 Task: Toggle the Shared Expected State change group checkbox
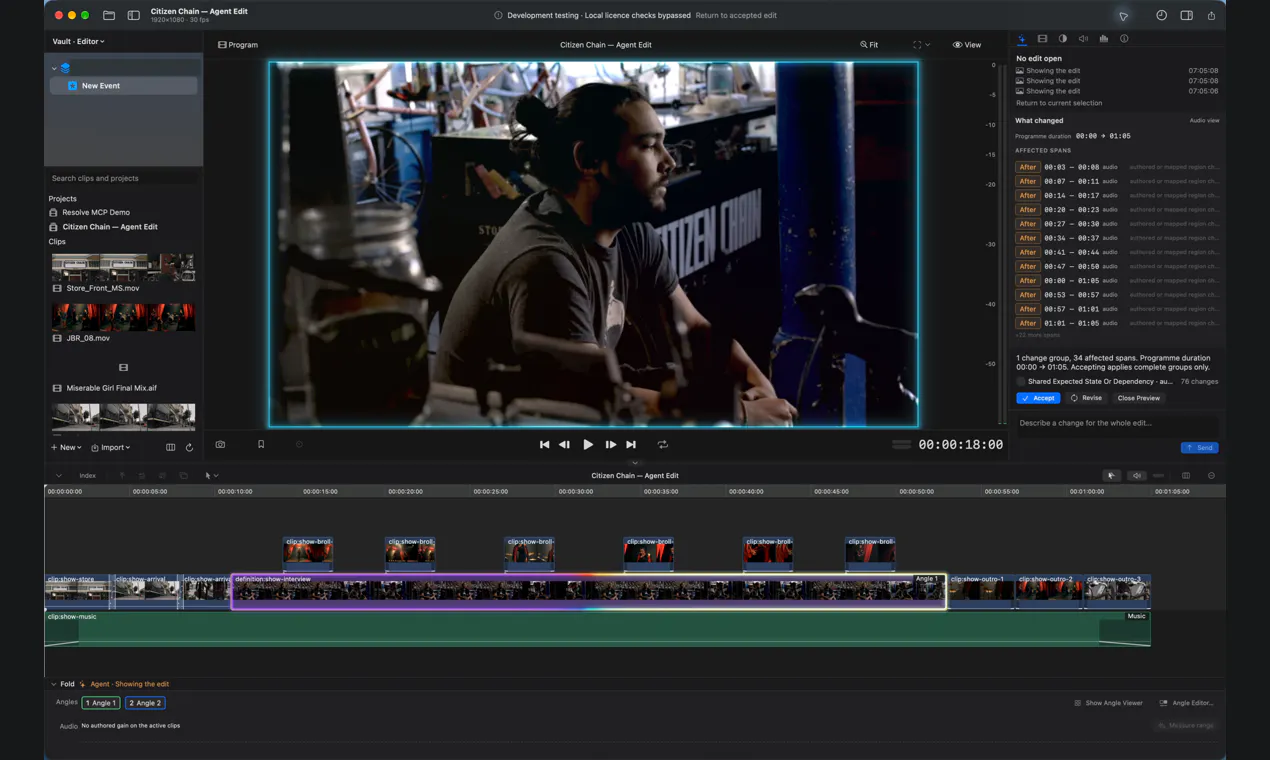tap(1021, 382)
